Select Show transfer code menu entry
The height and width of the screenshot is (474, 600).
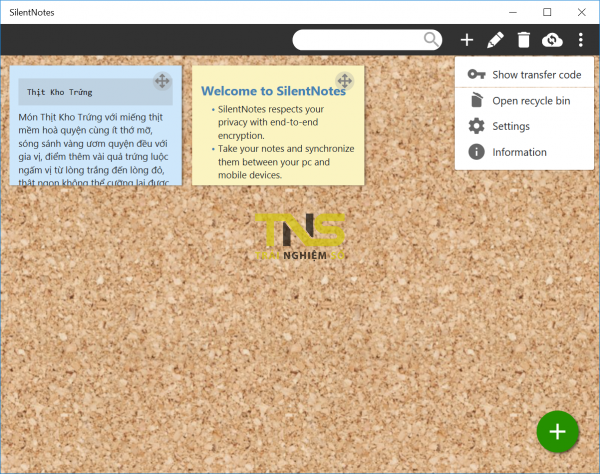point(524,75)
